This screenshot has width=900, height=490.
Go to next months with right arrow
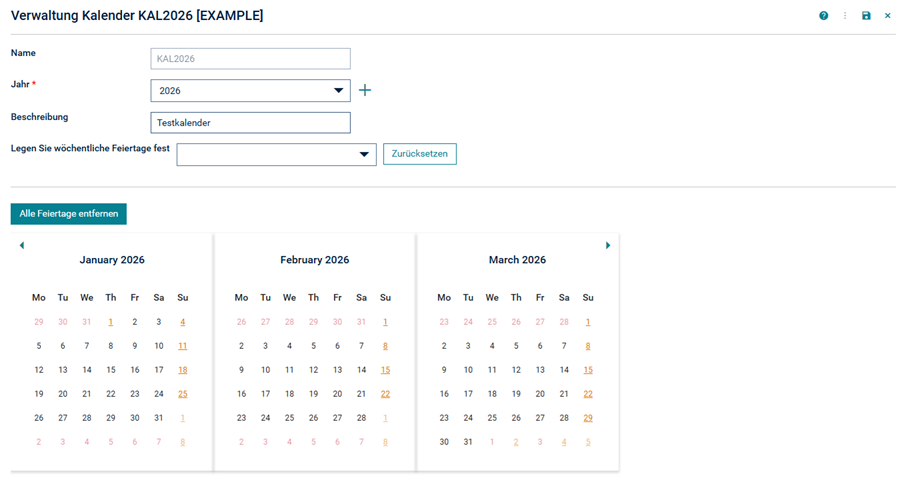click(x=608, y=246)
